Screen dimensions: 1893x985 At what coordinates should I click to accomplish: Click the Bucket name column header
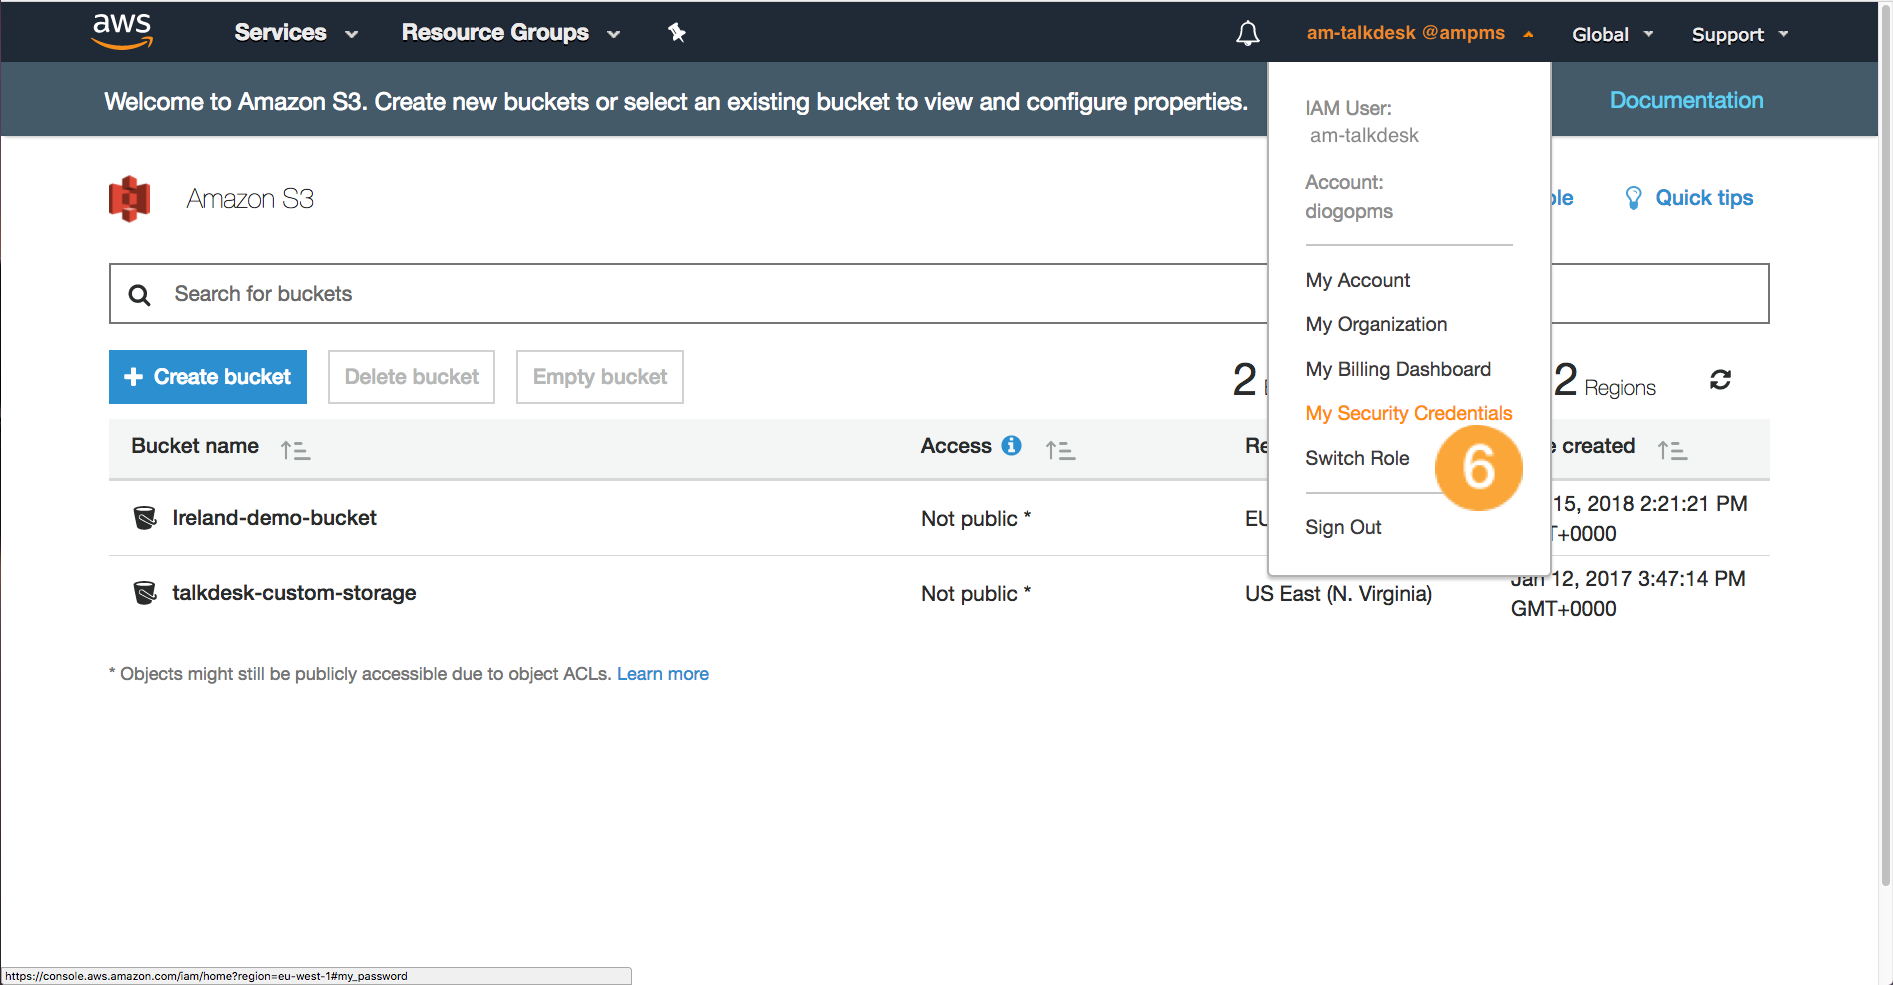[x=195, y=446]
